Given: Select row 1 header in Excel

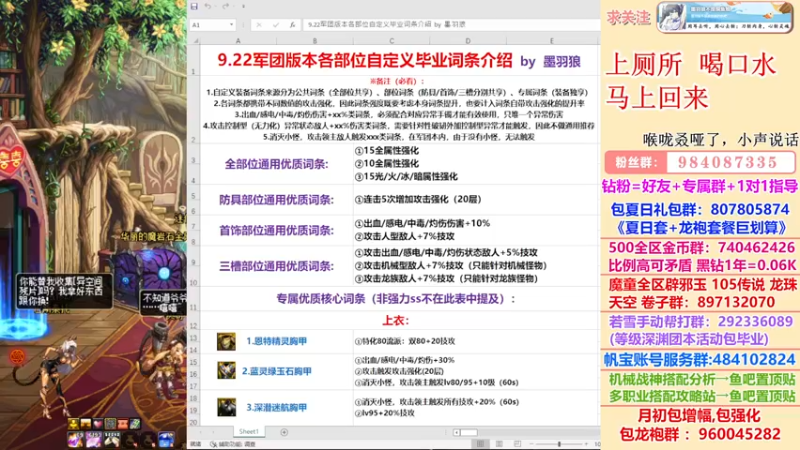Looking at the screenshot, I should [194, 60].
